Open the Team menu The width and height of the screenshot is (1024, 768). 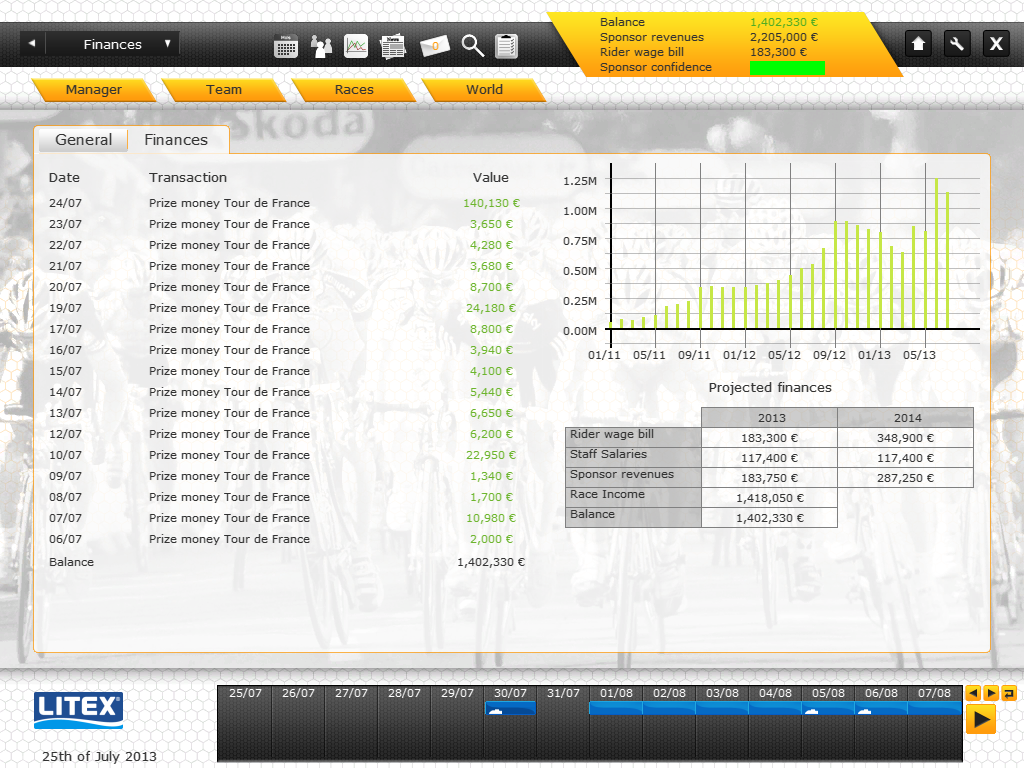tap(224, 90)
